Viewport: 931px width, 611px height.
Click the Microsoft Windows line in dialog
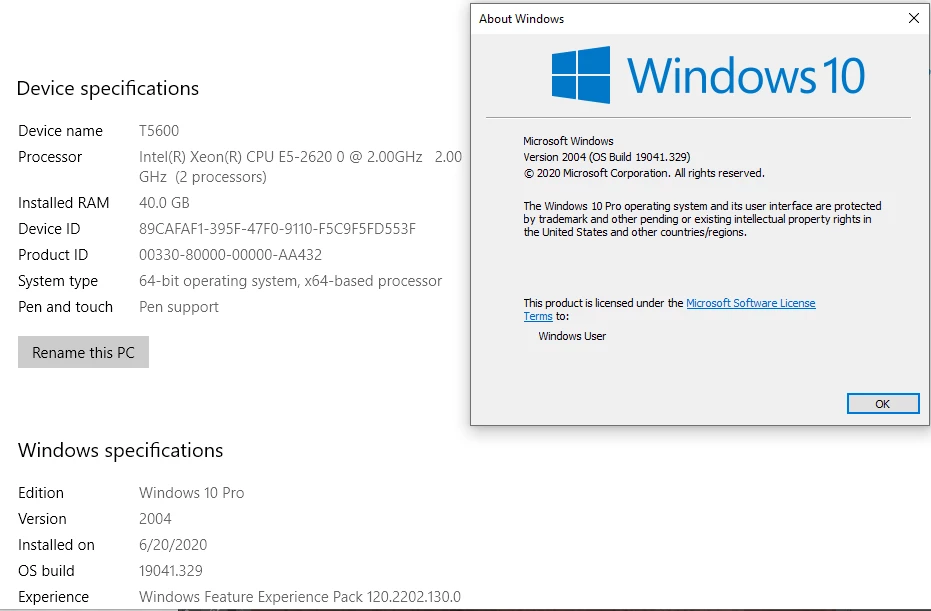pyautogui.click(x=568, y=141)
